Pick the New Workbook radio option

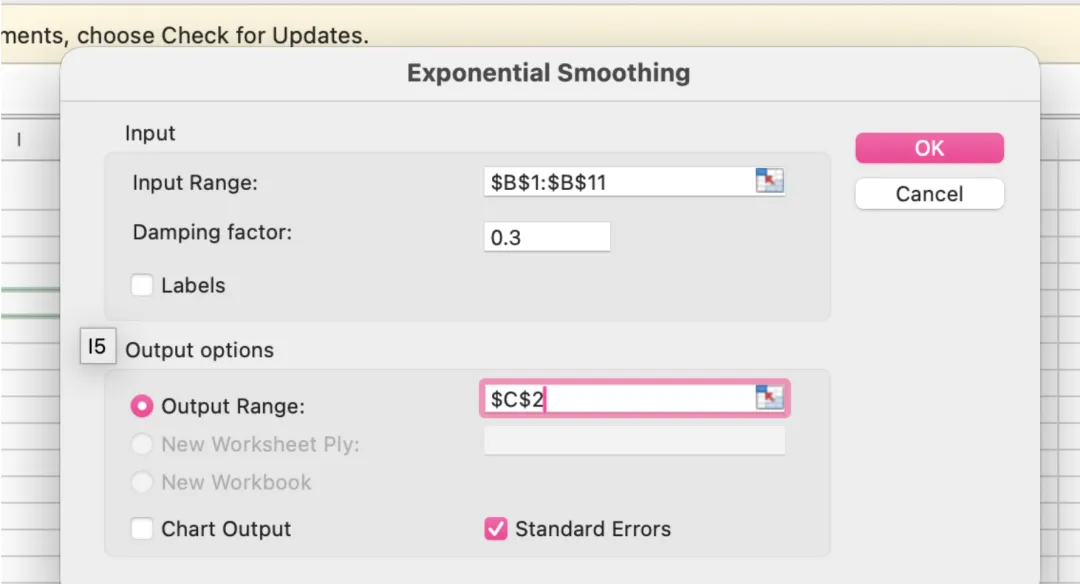[143, 482]
